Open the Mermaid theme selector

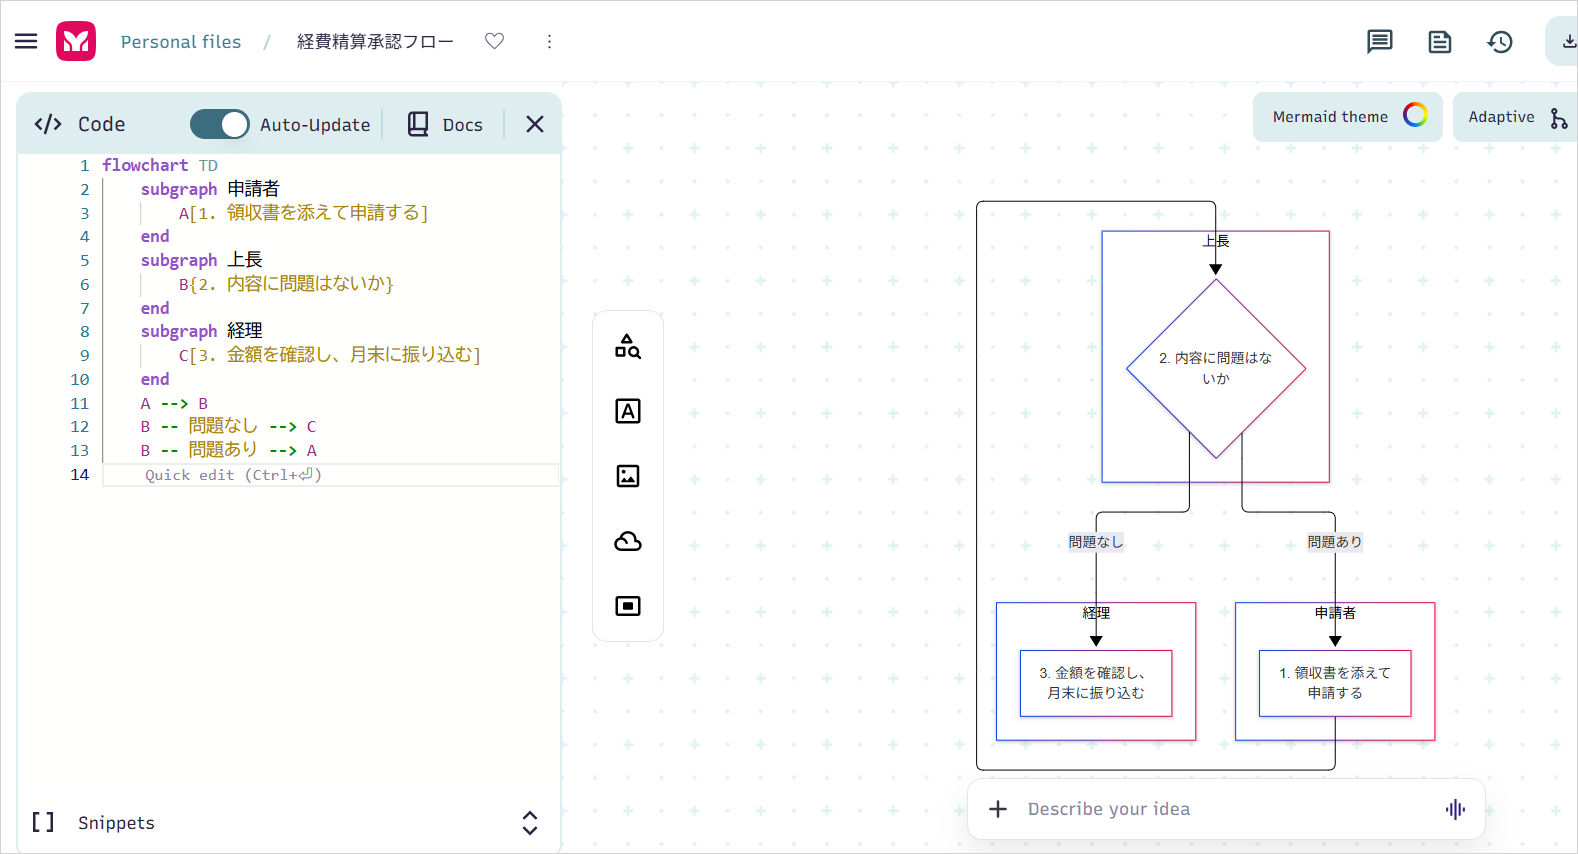(x=1347, y=117)
